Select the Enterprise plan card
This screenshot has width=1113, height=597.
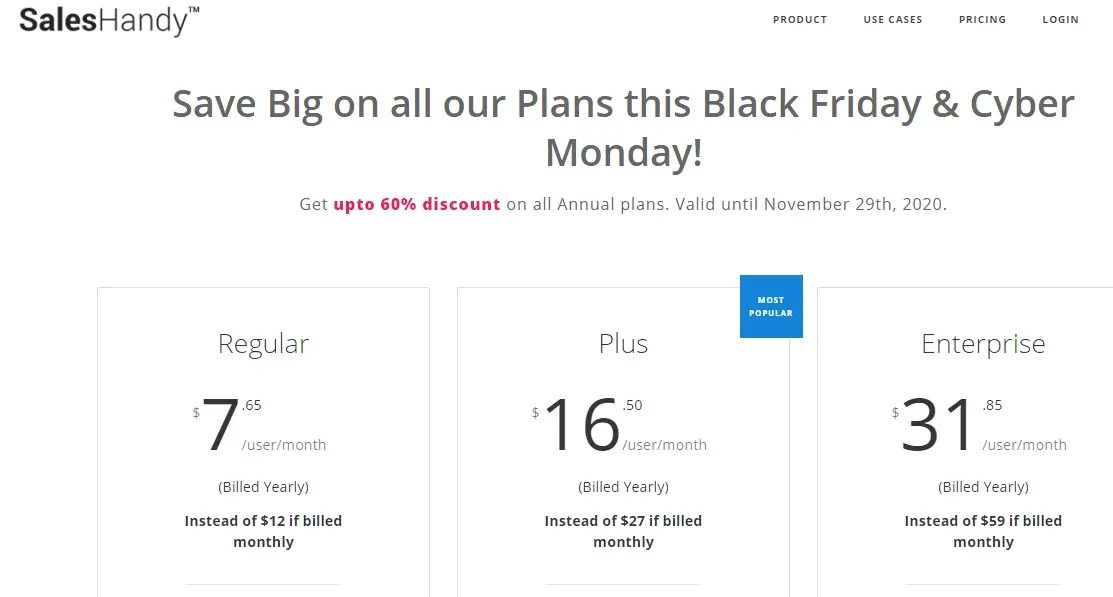[x=983, y=440]
